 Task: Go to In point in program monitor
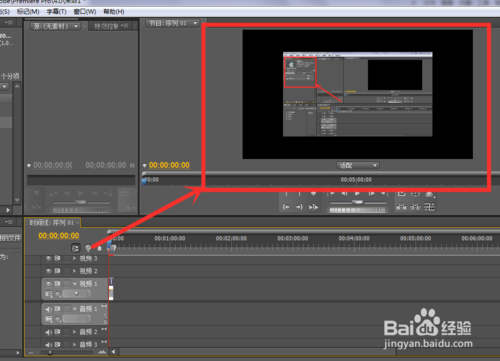(286, 207)
